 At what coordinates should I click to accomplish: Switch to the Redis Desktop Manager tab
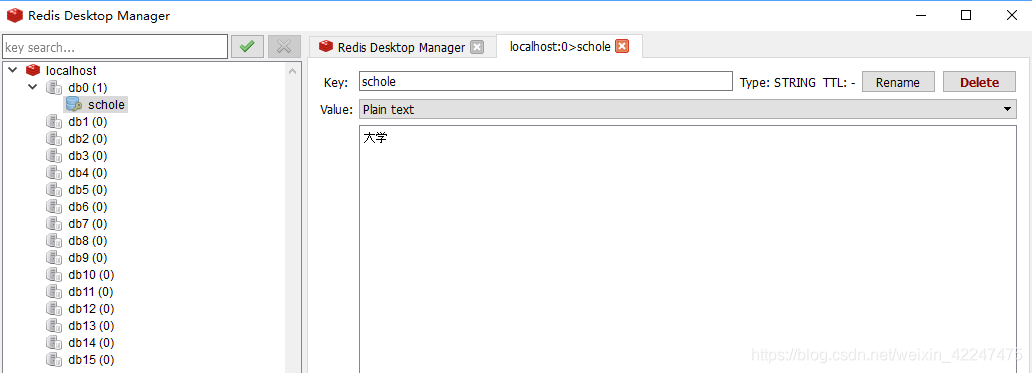tap(403, 47)
